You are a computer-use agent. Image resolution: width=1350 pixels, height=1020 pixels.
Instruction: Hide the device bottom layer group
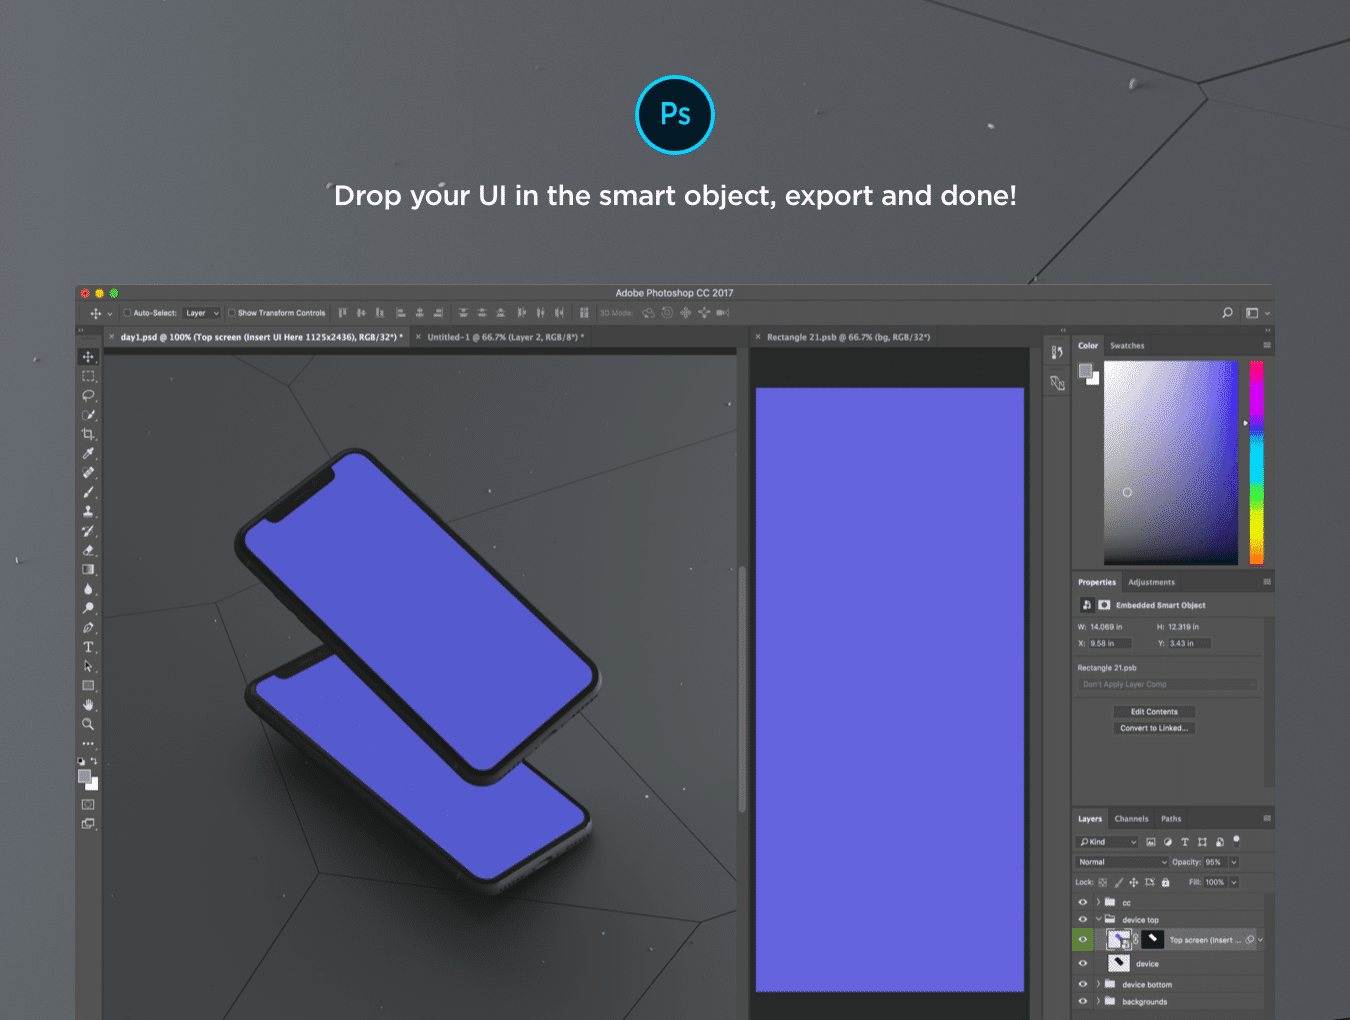click(x=1082, y=984)
